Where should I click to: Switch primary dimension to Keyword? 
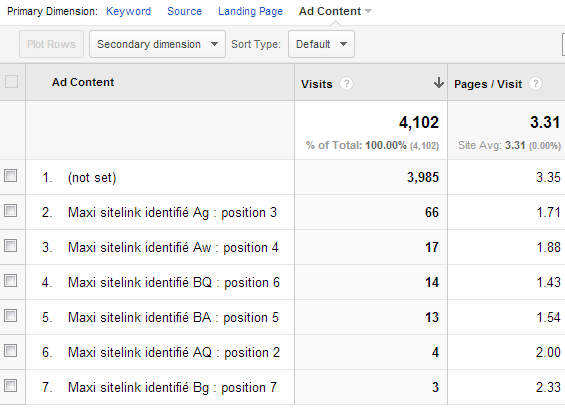tap(128, 11)
